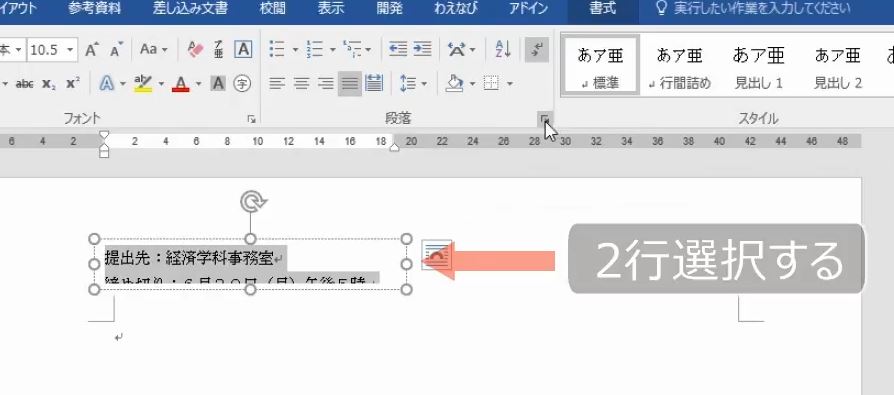Open the change case Aa dropdown
Screen dimensions: 894x395
[x=153, y=50]
